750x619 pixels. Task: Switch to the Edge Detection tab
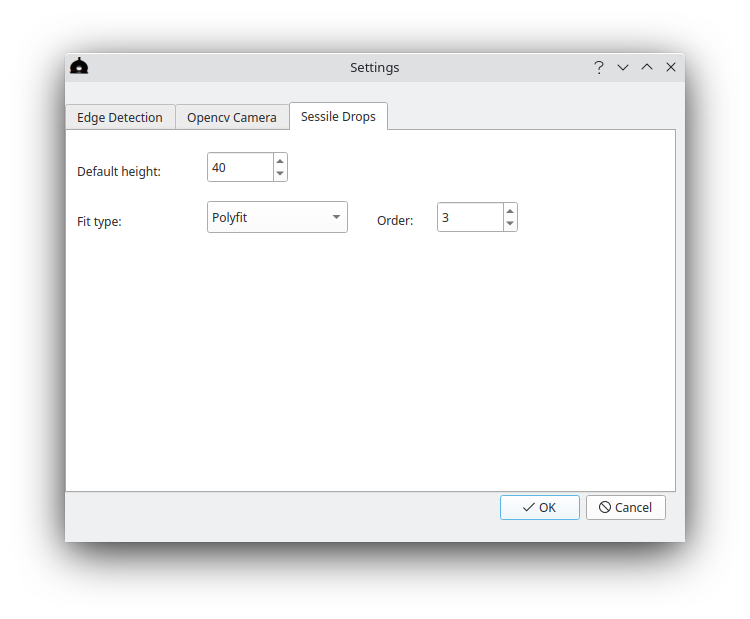click(120, 117)
